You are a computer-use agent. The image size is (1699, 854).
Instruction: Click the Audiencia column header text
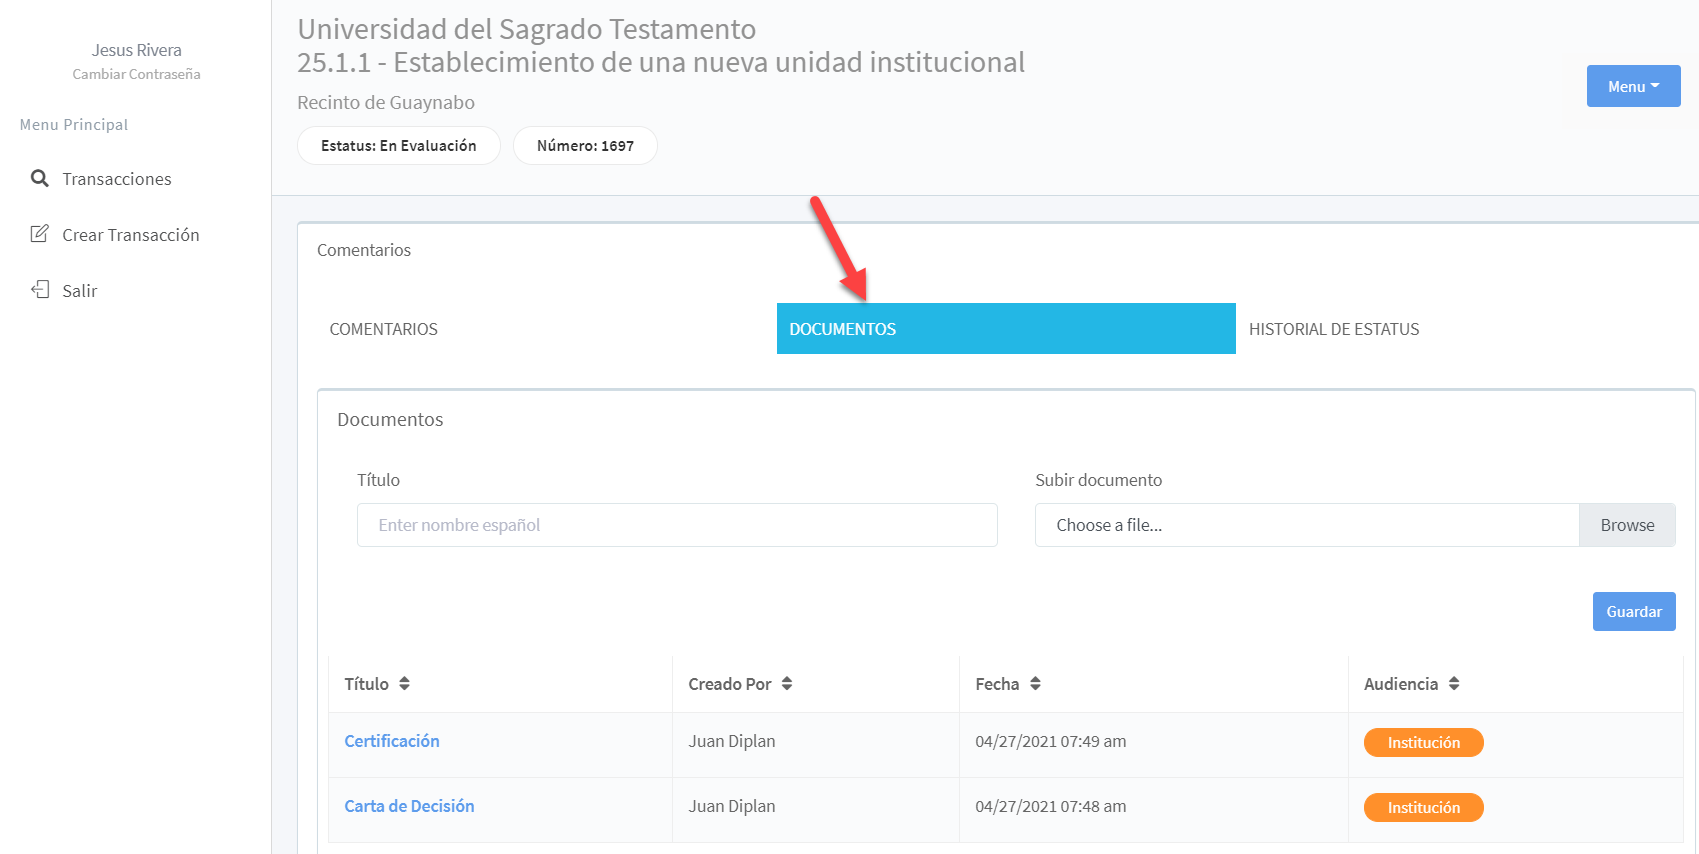pyautogui.click(x=1401, y=684)
